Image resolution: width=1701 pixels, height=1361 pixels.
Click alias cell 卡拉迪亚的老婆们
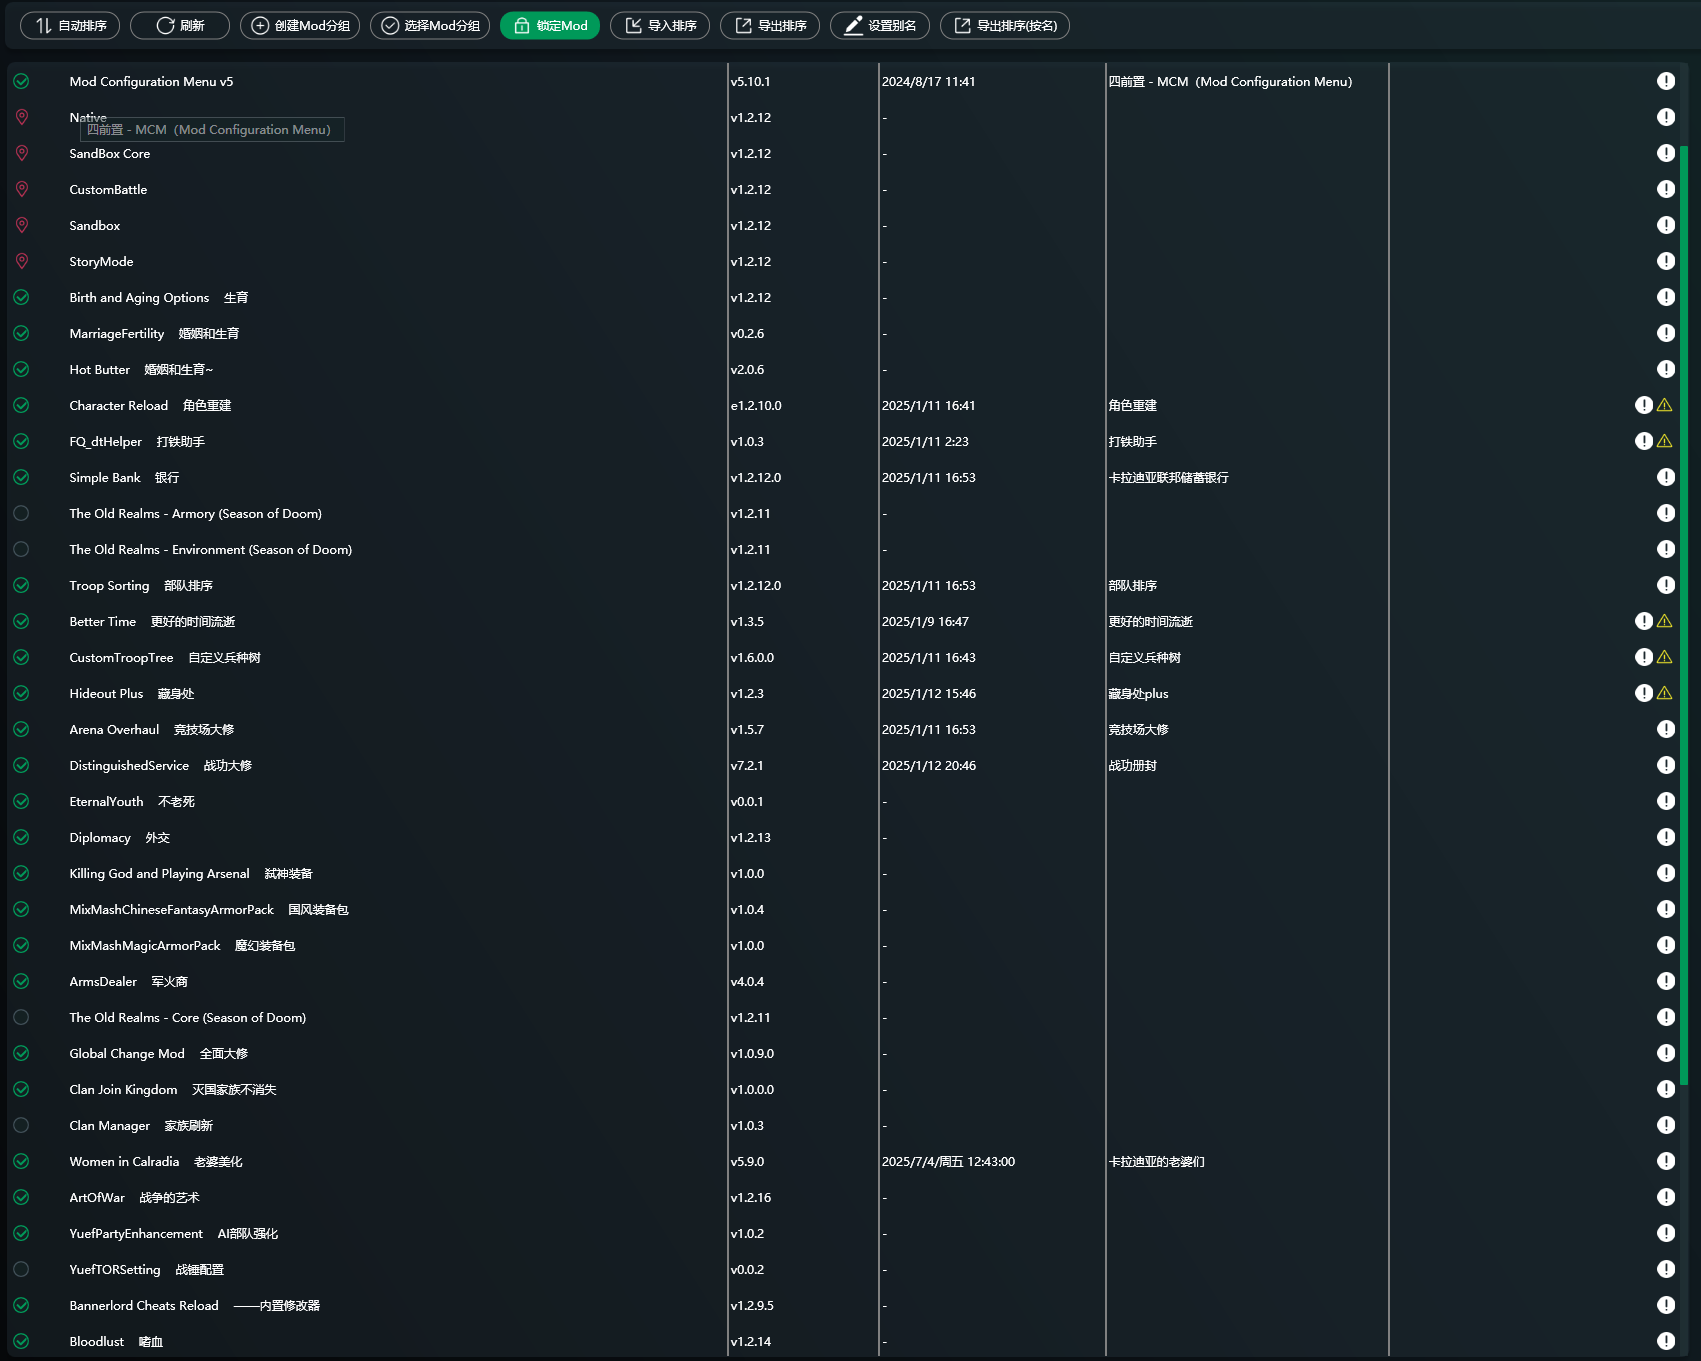tap(1156, 1162)
